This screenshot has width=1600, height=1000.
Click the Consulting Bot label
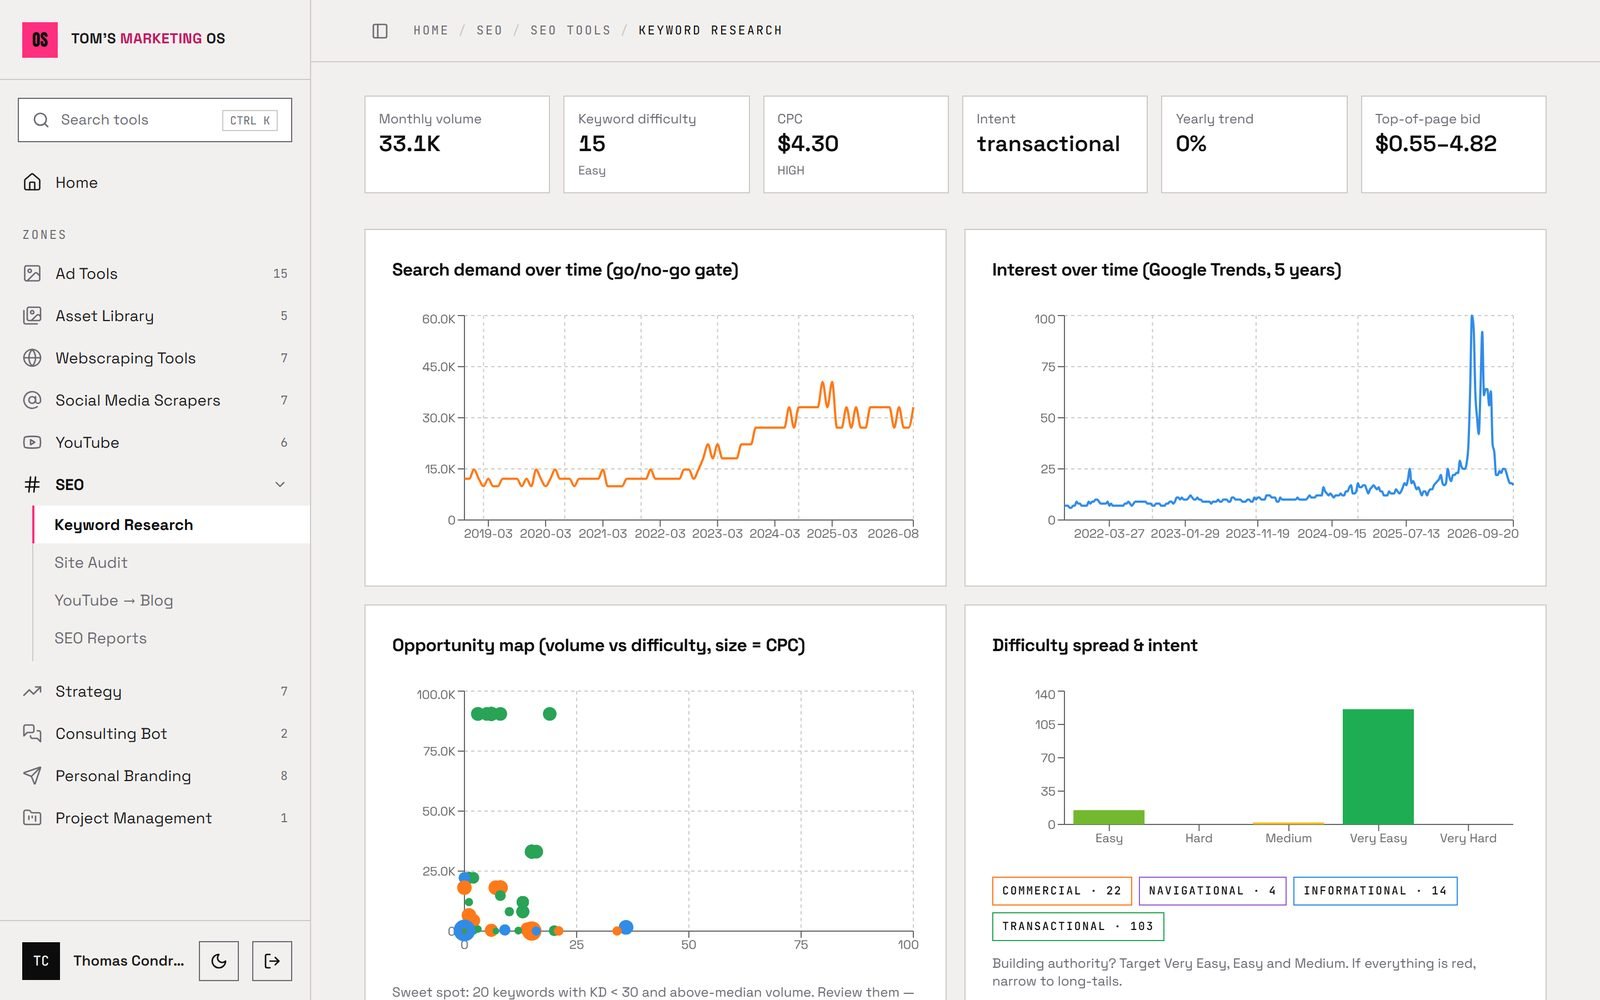tap(111, 733)
